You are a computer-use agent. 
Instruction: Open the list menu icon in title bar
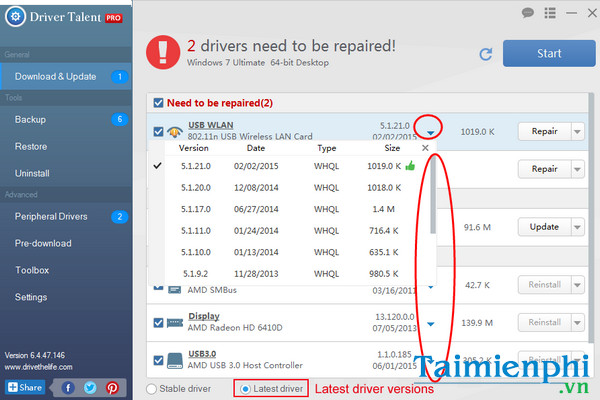550,13
